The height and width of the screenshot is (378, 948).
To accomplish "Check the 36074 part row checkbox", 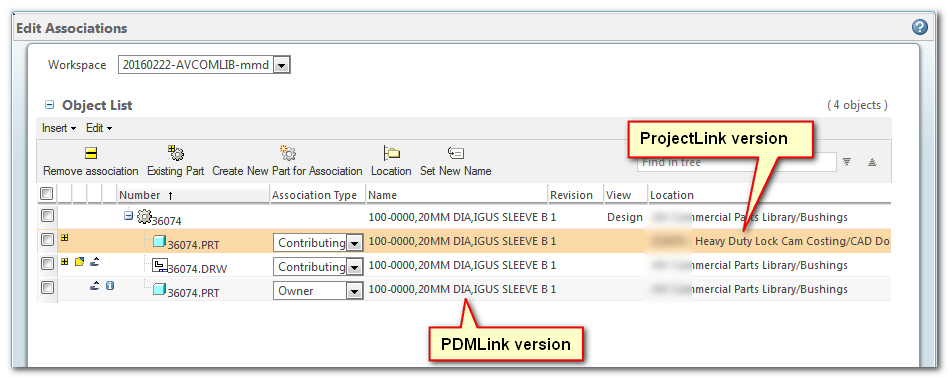I will (47, 215).
